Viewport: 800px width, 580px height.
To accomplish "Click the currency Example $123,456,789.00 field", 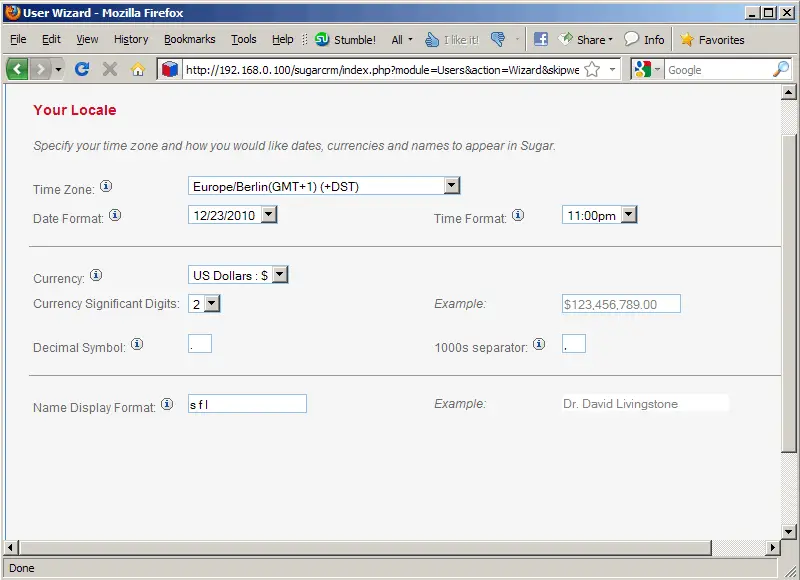I will (621, 304).
